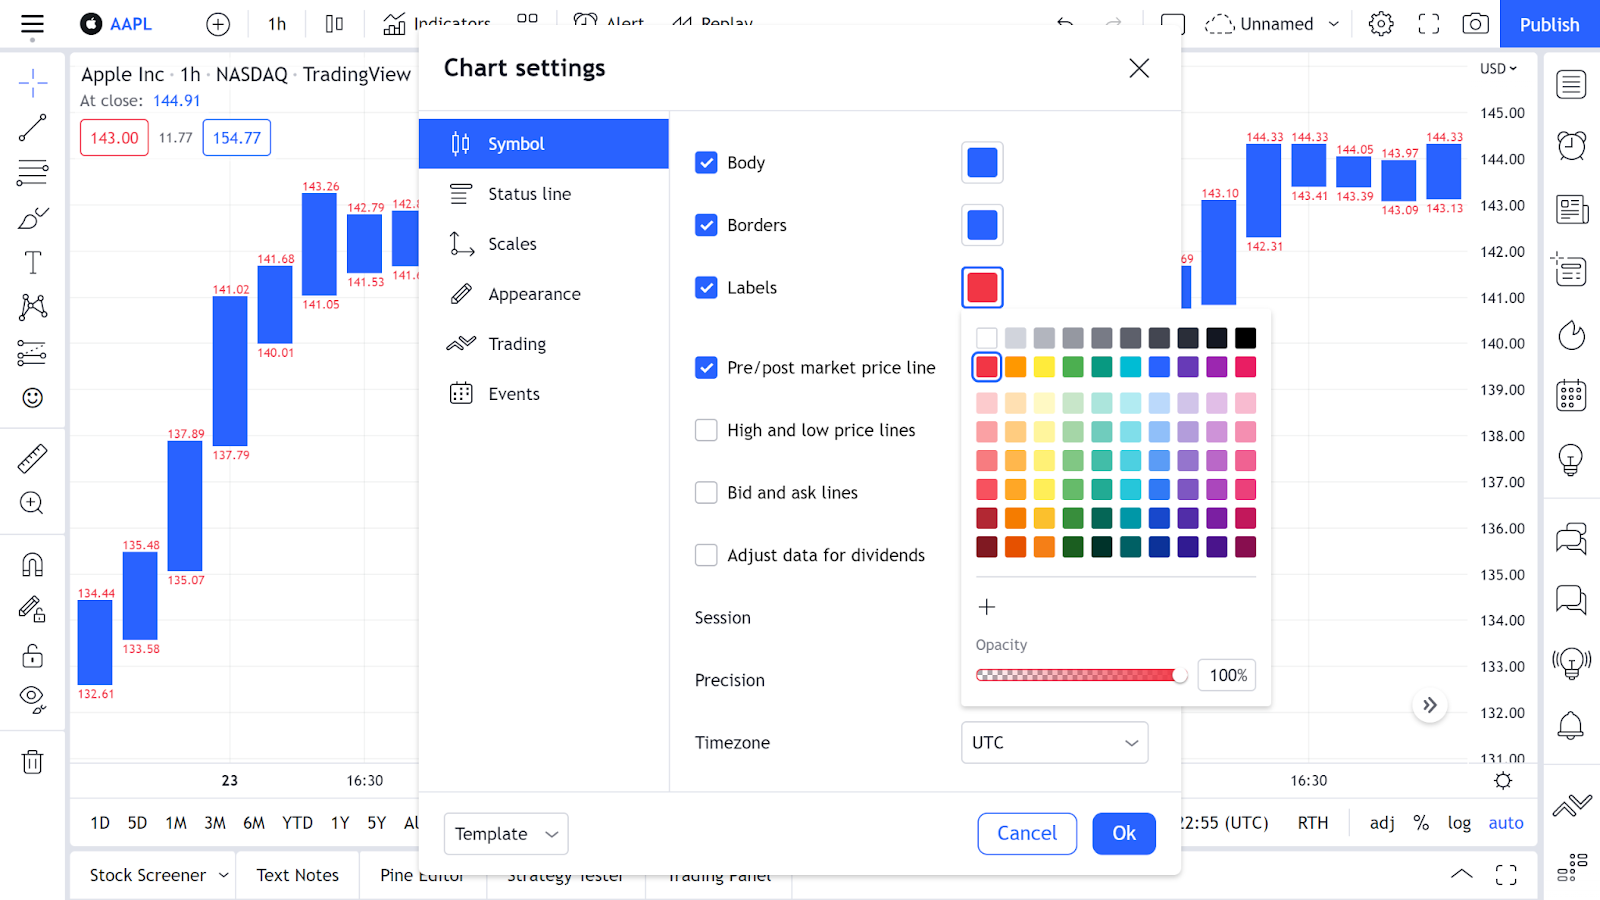Open the hotlists flame icon
This screenshot has height=900, width=1600.
pos(1571,334)
